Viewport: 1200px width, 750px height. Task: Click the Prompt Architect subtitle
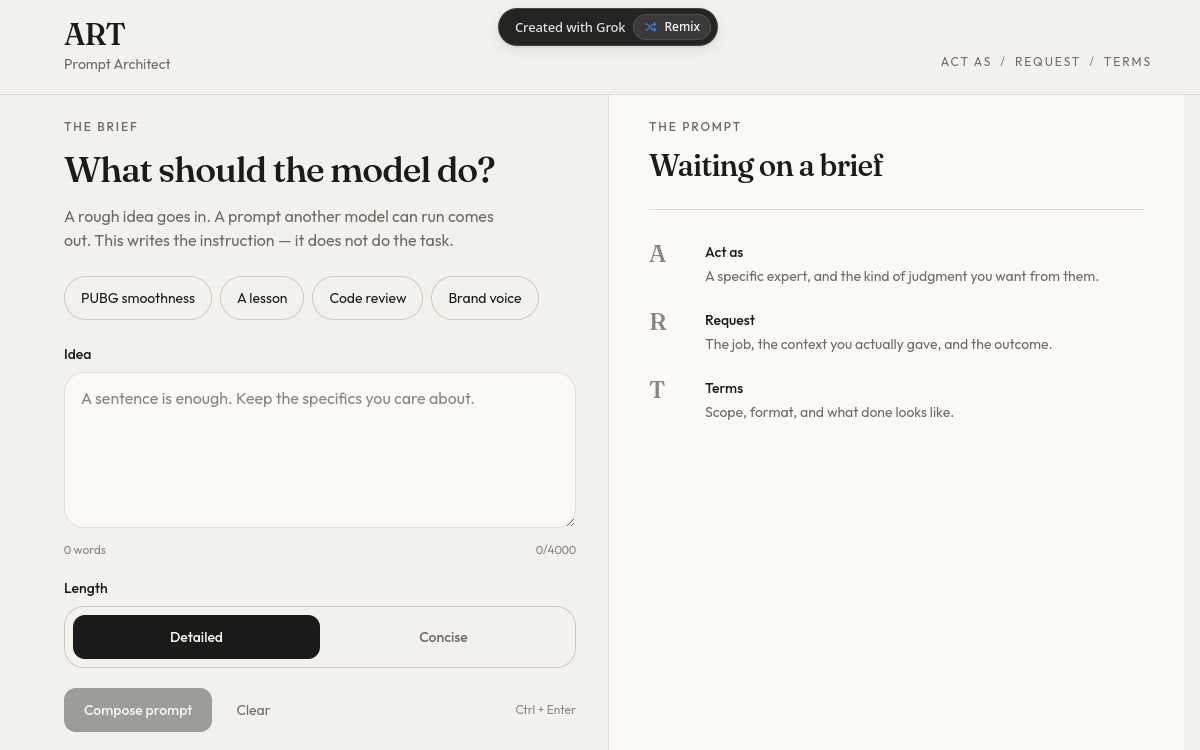pyautogui.click(x=117, y=64)
